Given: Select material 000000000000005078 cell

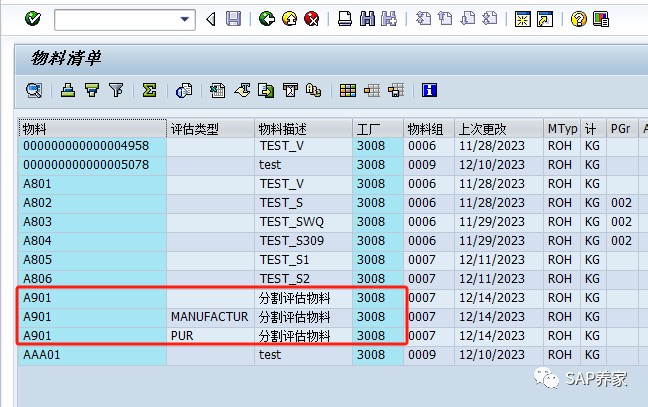Looking at the screenshot, I should [92, 165].
